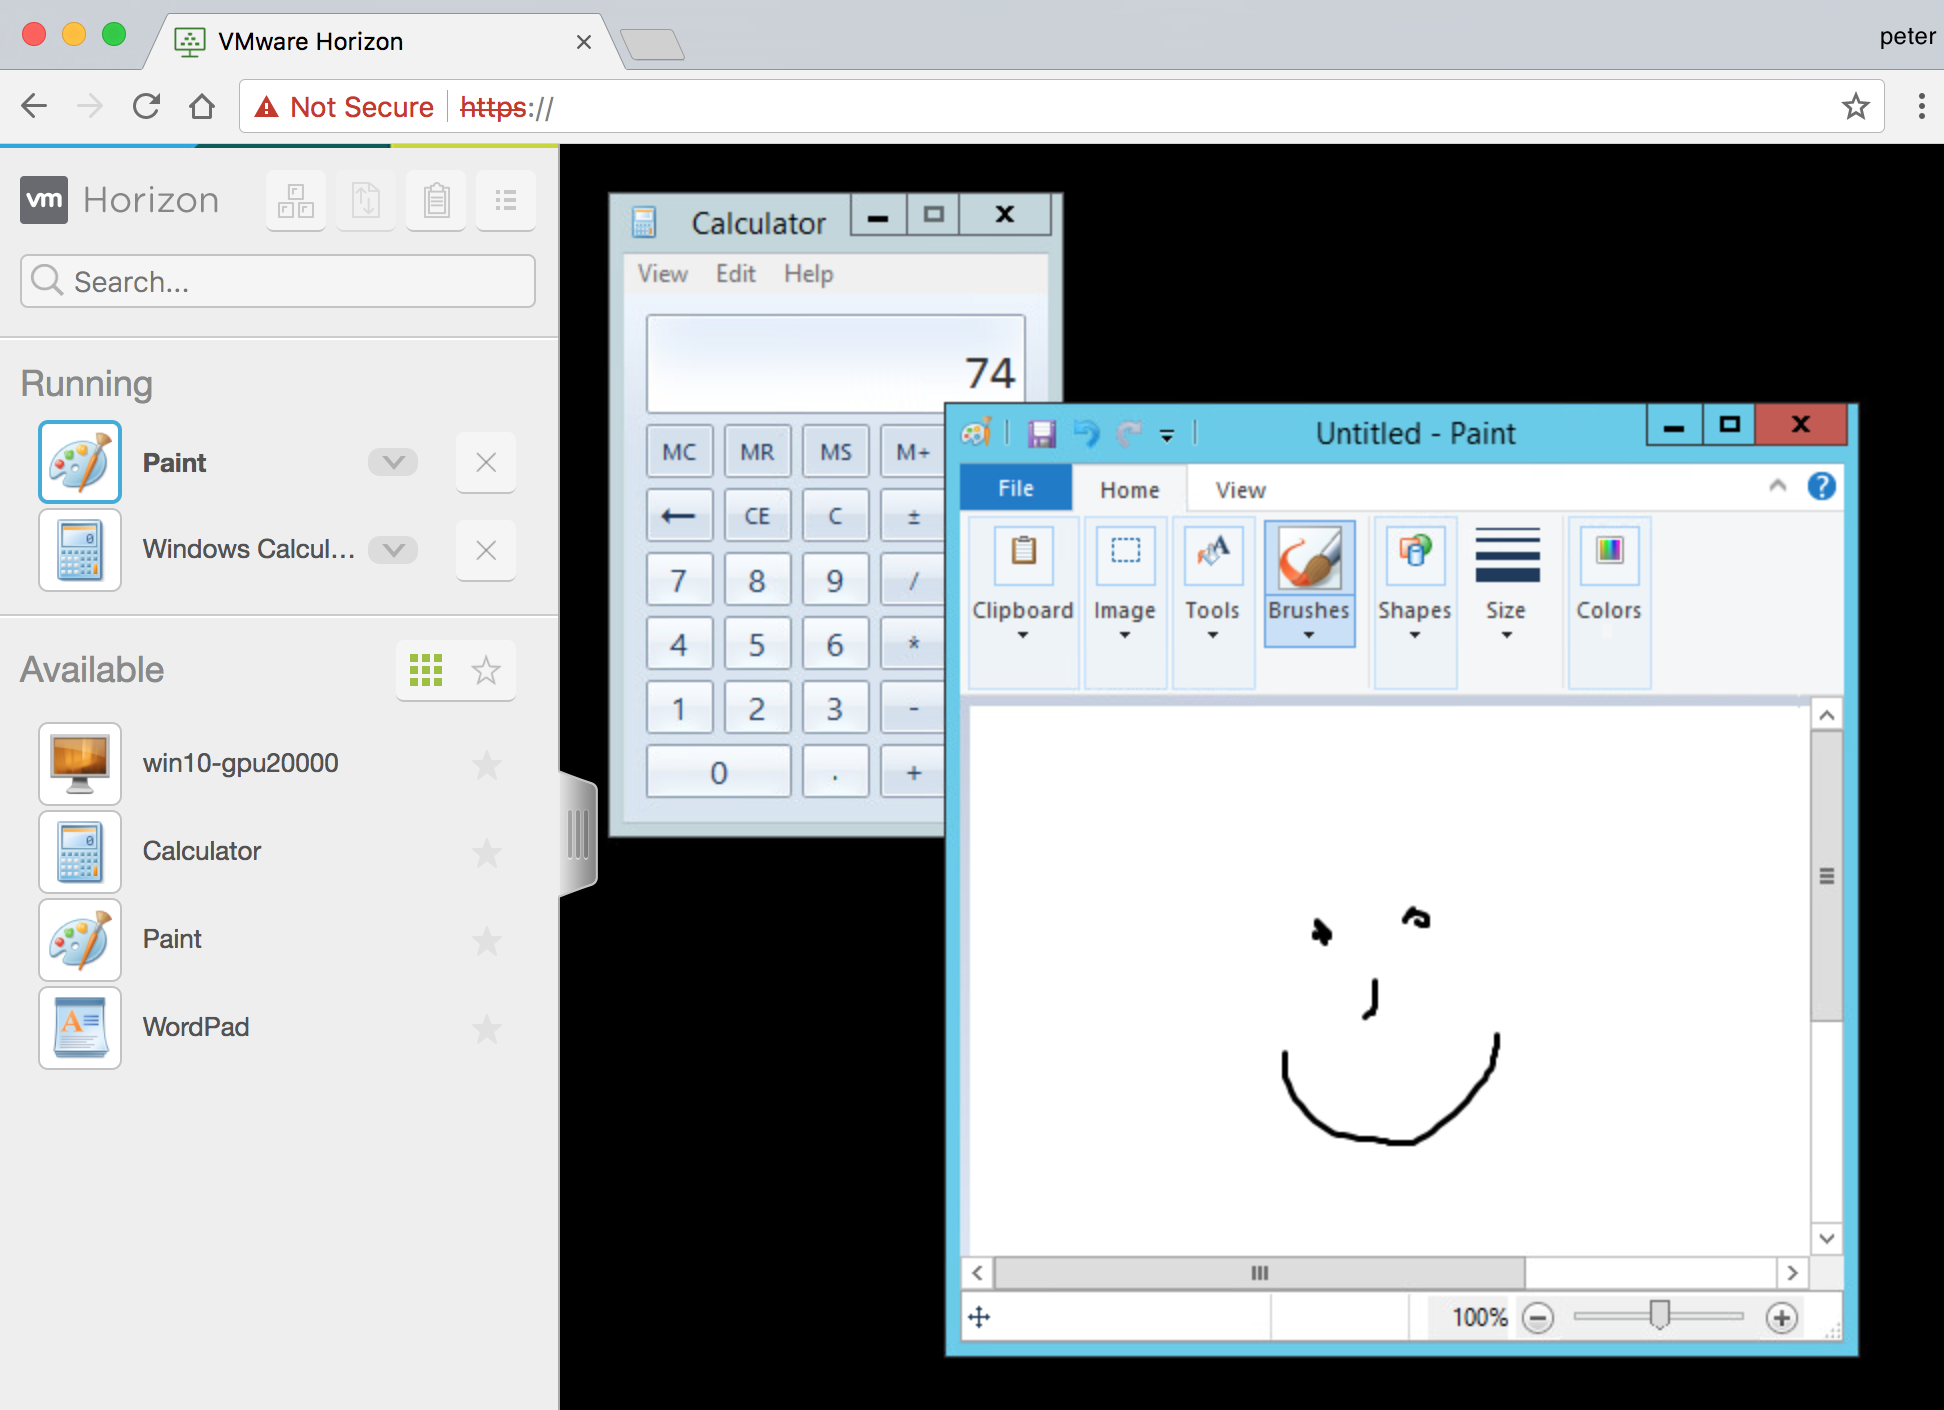
Task: Select the Brushes tool icon in Paint
Action: 1309,559
